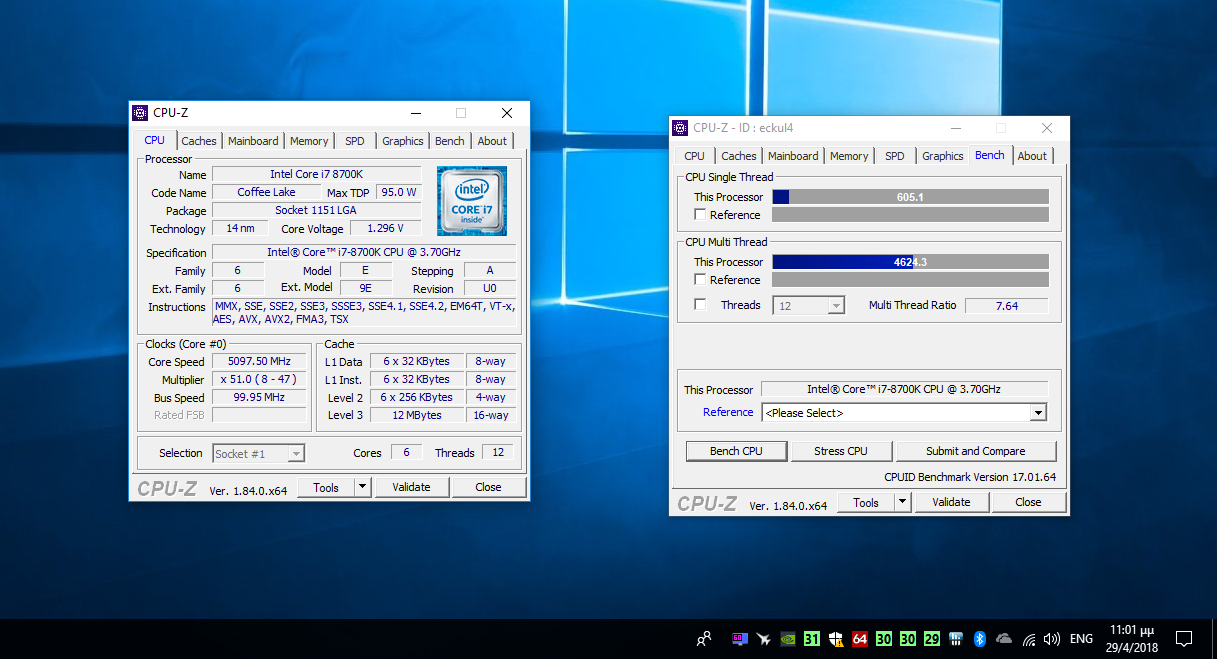
Task: Open the About tab in the benchmark window
Action: pyautogui.click(x=1032, y=156)
